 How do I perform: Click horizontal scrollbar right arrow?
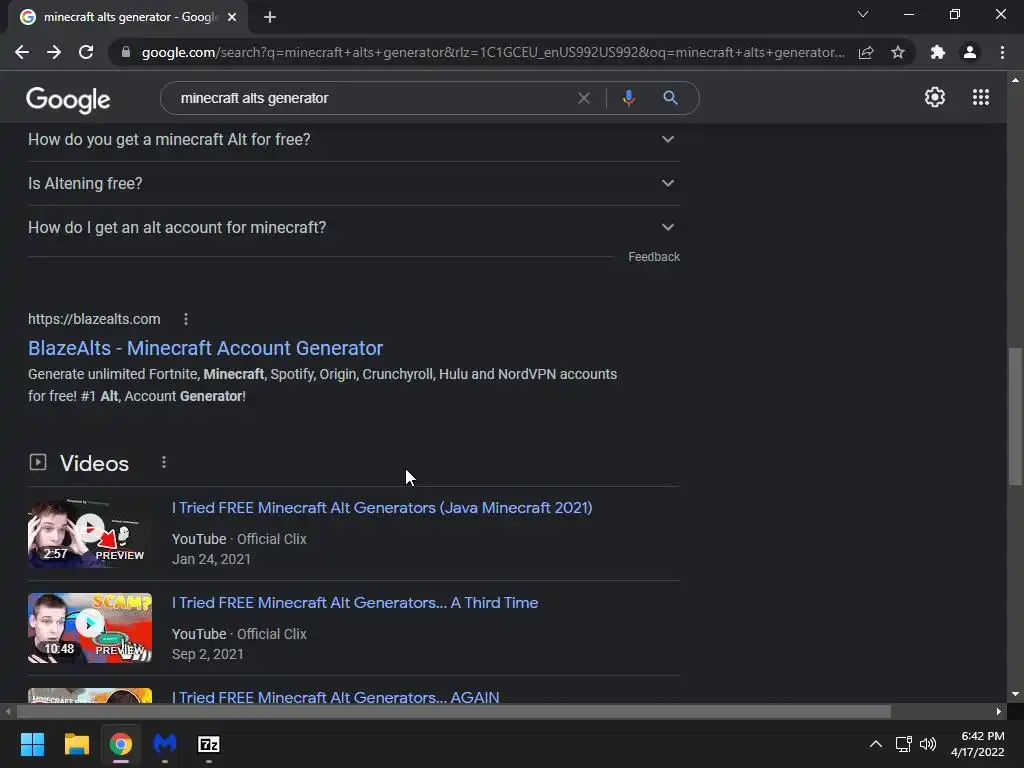pyautogui.click(x=999, y=711)
